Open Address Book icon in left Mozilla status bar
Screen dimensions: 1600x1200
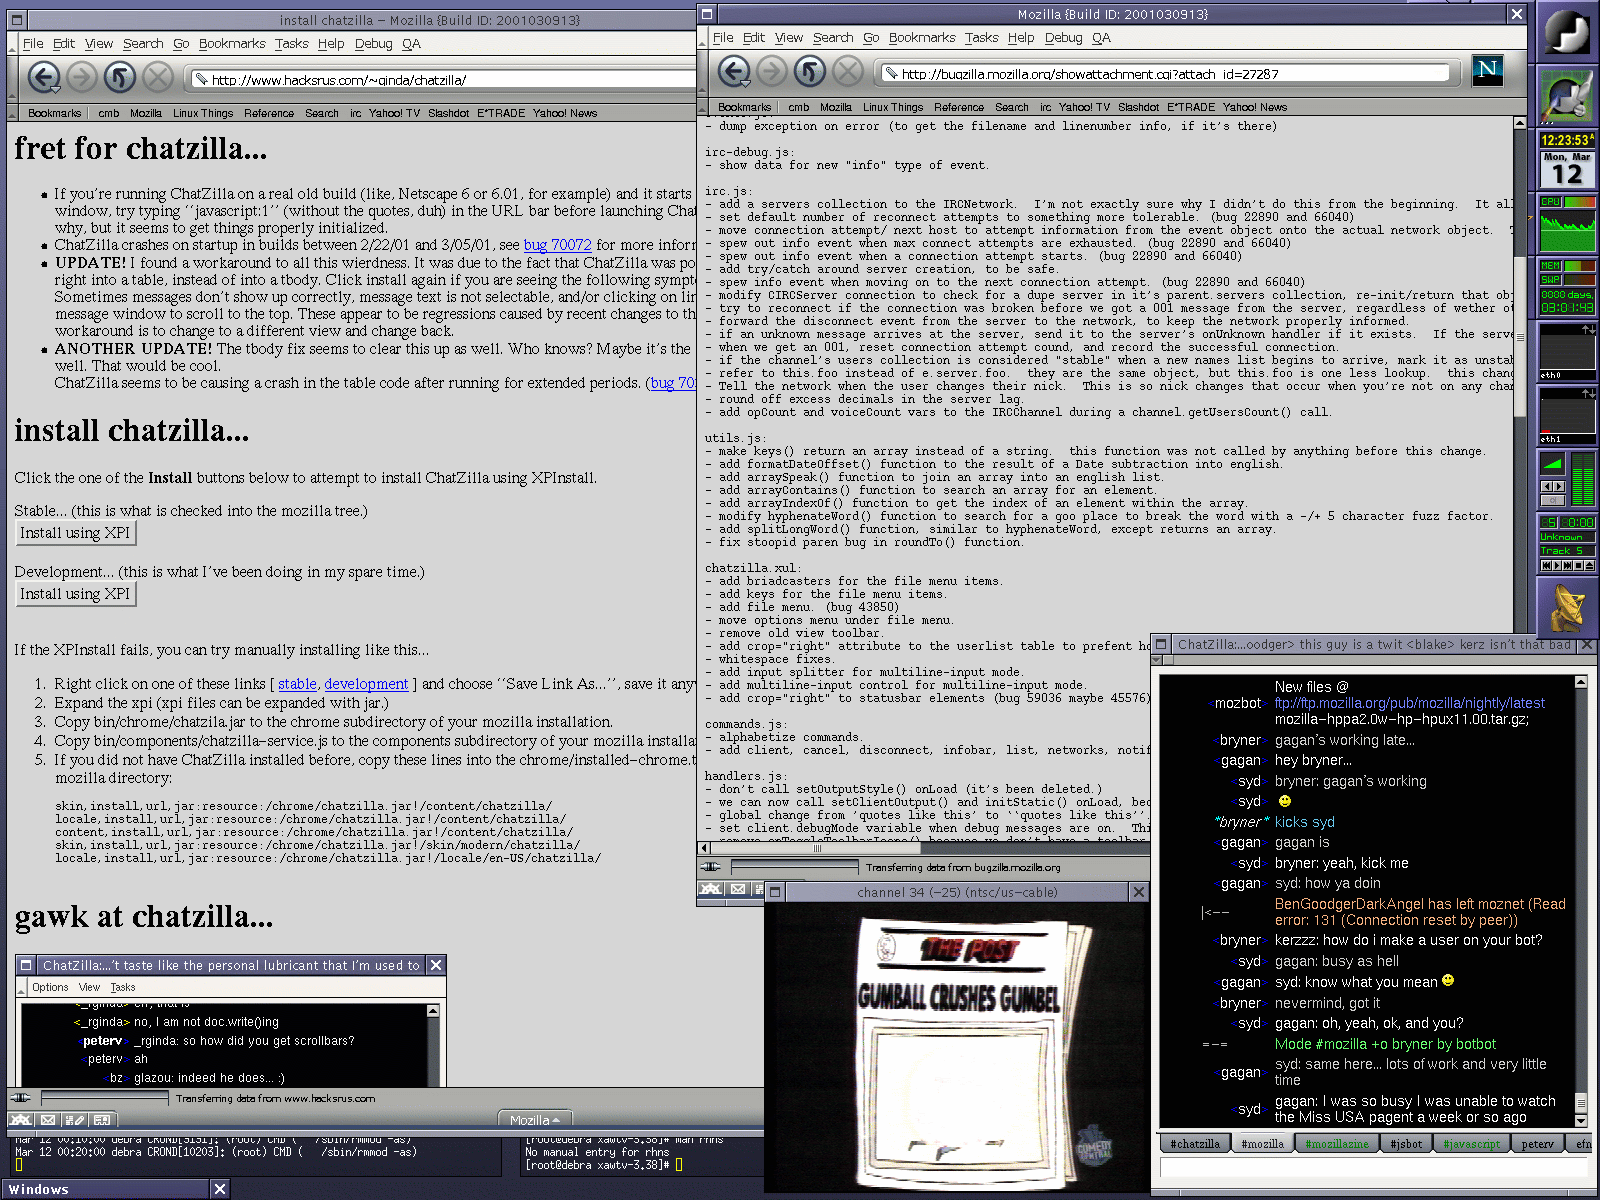pyautogui.click(x=101, y=1120)
